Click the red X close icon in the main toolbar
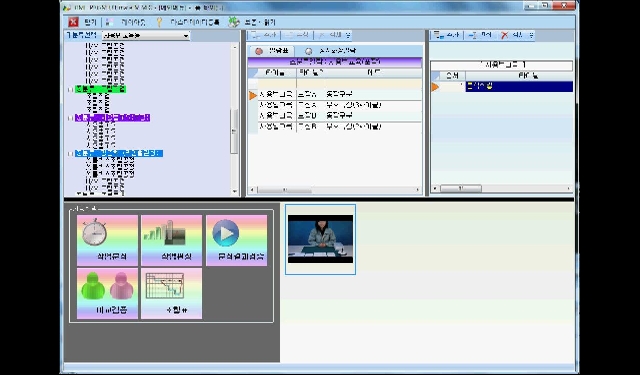Image resolution: width=640 pixels, height=375 pixels. [x=73, y=22]
